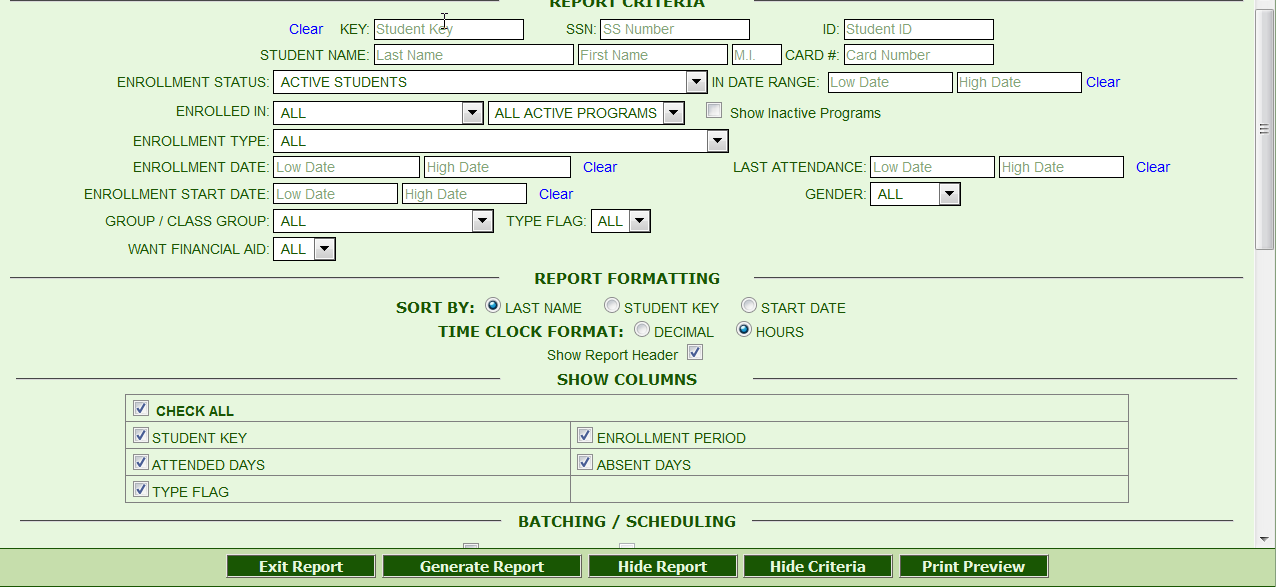Click the Hide Report button
The height and width of the screenshot is (587, 1276).
click(x=663, y=566)
